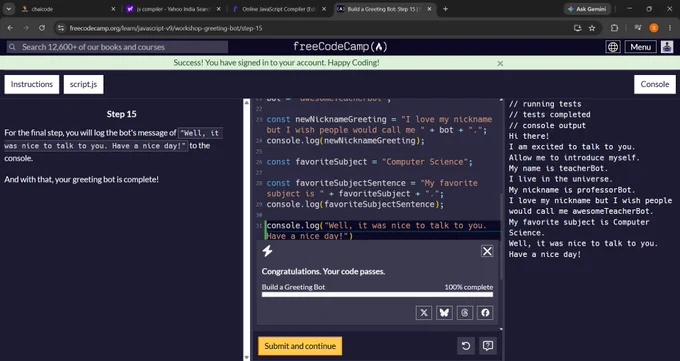The height and width of the screenshot is (361, 680).
Task: Click console.log(favoriteSubjectSentence) on line 29
Action: click(x=355, y=204)
